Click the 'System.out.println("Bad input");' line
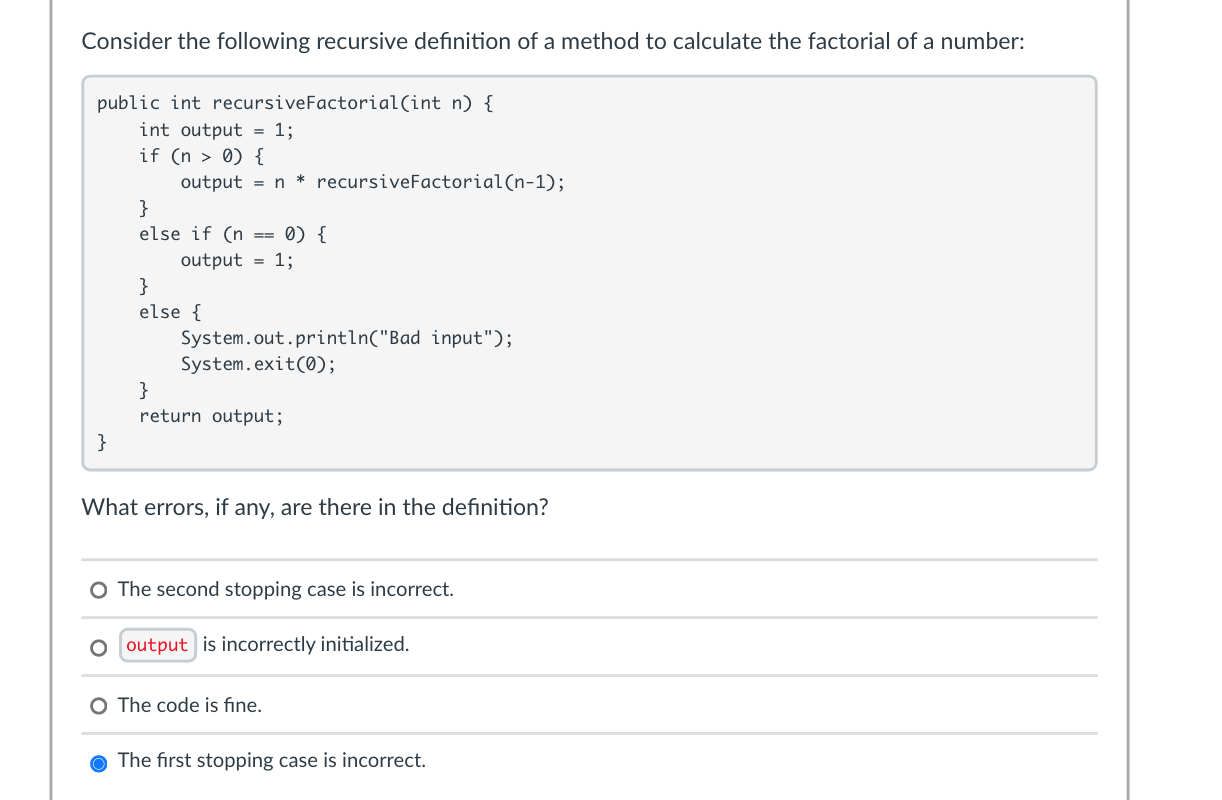Viewport: 1222px width, 800px height. pos(347,337)
